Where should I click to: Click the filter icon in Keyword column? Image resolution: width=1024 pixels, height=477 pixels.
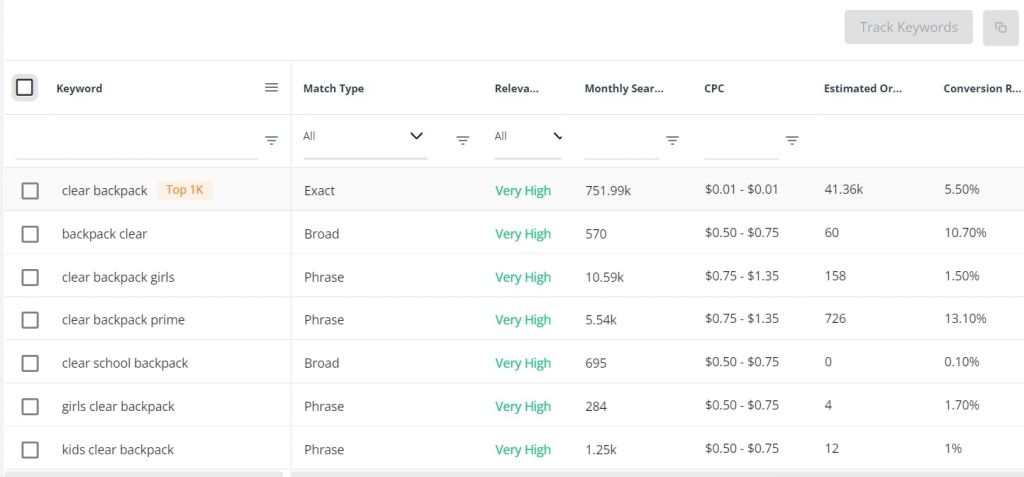[x=272, y=140]
